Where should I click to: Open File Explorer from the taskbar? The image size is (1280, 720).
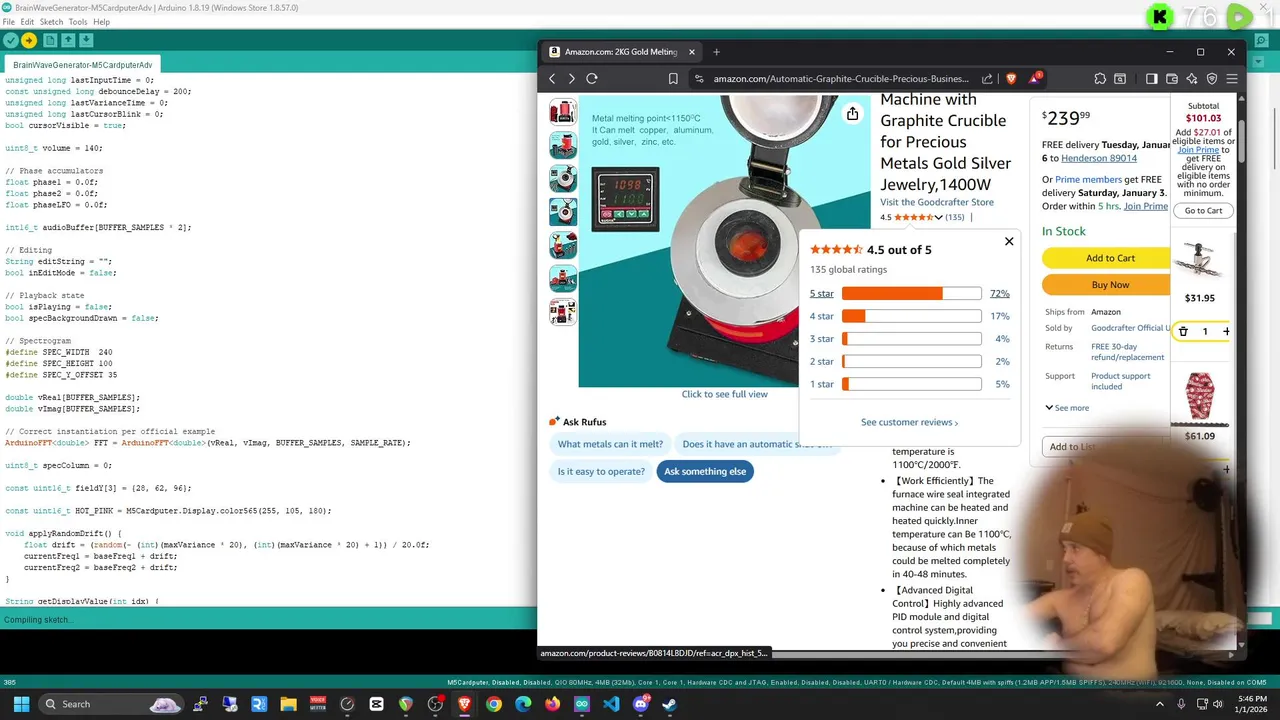click(x=288, y=704)
